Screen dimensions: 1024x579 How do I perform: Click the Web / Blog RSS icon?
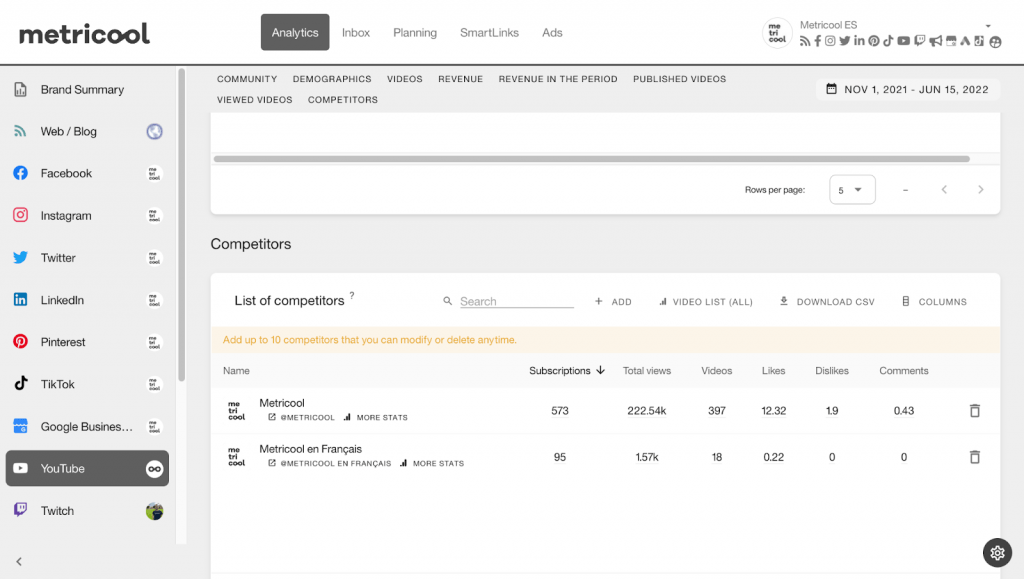click(x=20, y=131)
